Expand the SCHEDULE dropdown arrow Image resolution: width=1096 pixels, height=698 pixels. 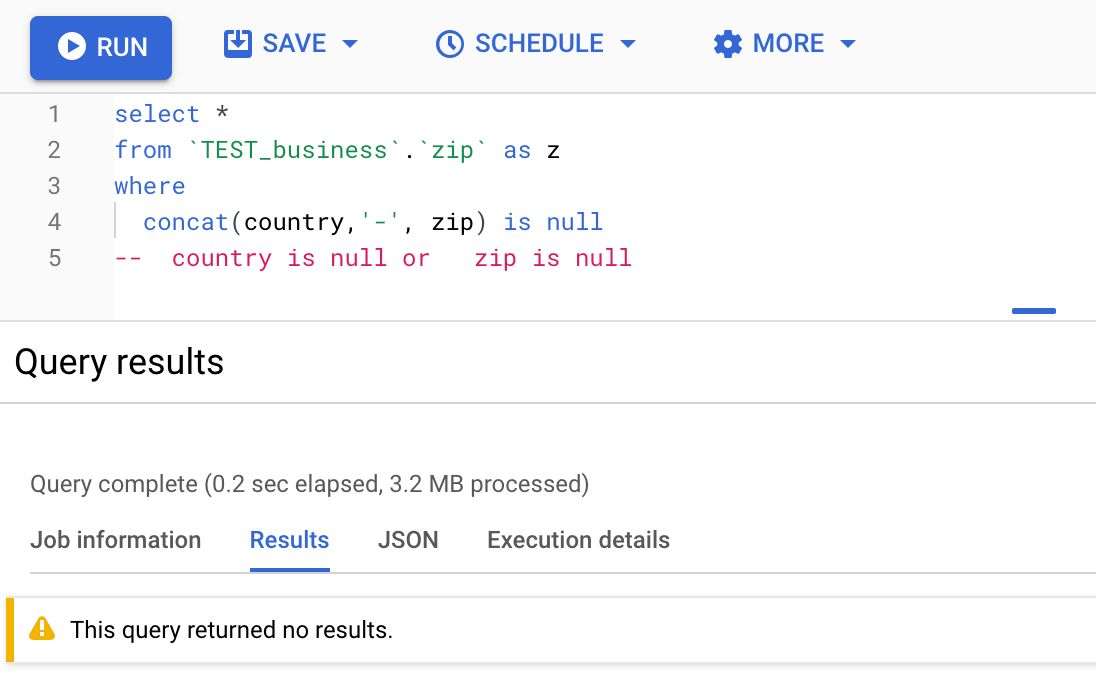click(628, 44)
